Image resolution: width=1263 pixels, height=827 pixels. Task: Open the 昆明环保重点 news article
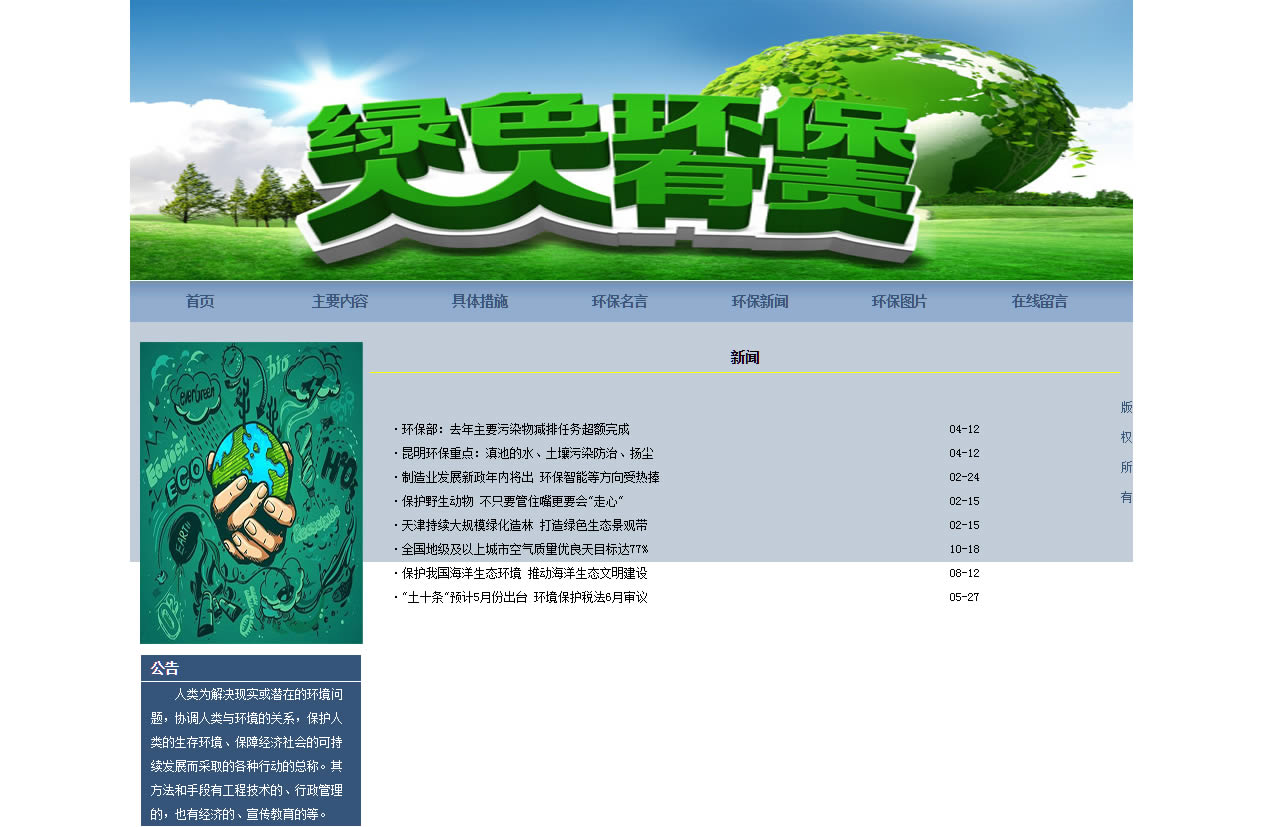click(527, 454)
